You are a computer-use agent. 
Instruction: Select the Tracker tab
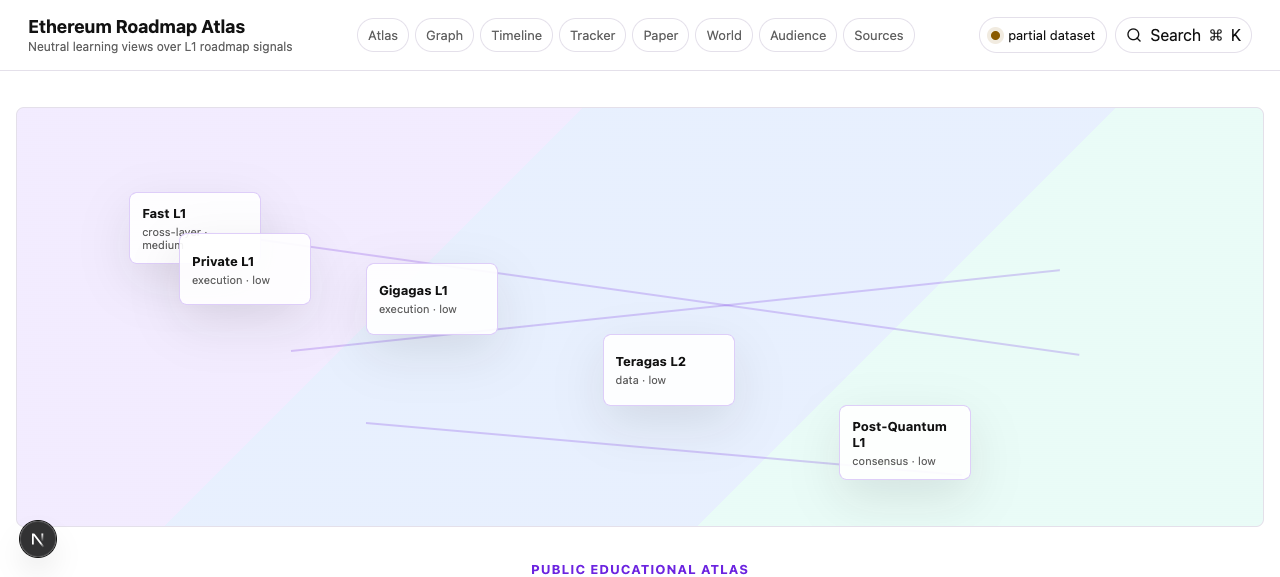[593, 35]
